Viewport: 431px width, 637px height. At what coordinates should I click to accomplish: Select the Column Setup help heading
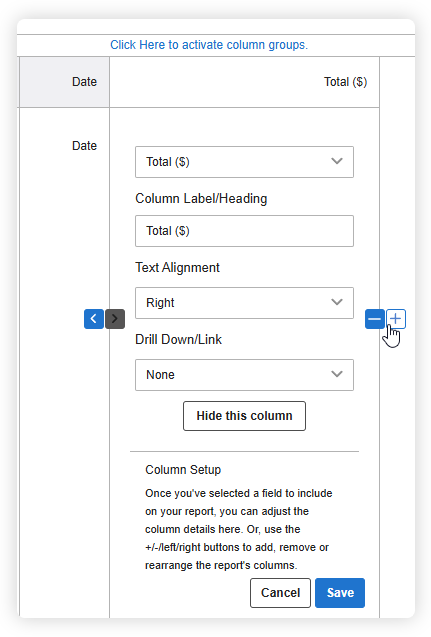point(183,470)
